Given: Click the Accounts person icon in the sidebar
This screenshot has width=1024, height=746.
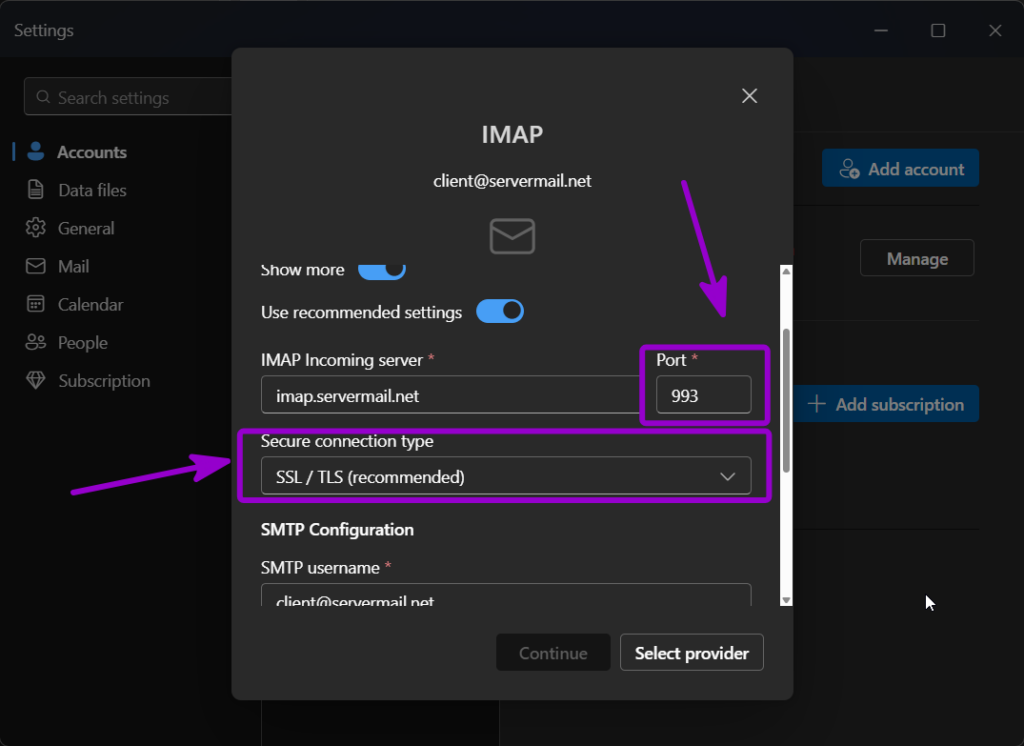Looking at the screenshot, I should pyautogui.click(x=36, y=152).
